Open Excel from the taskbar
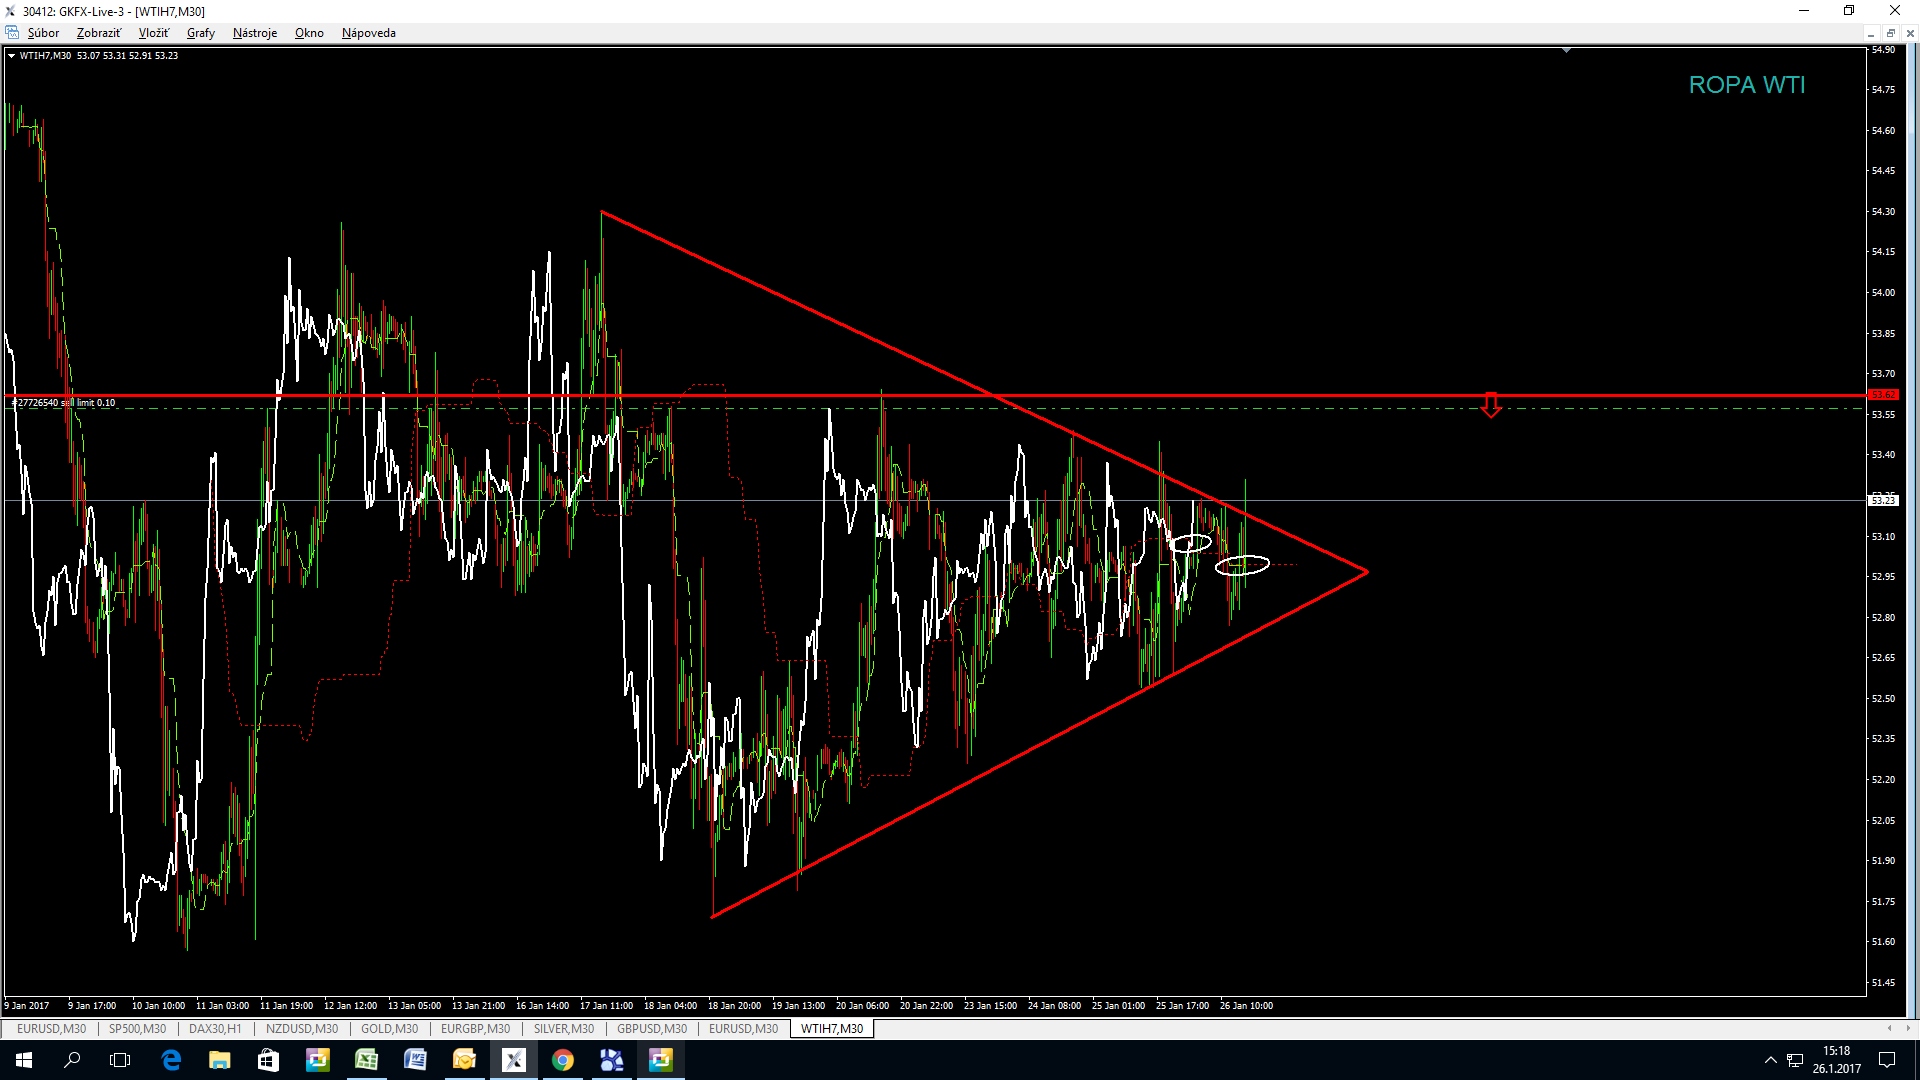Viewport: 1920px width, 1080px height. tap(366, 1060)
